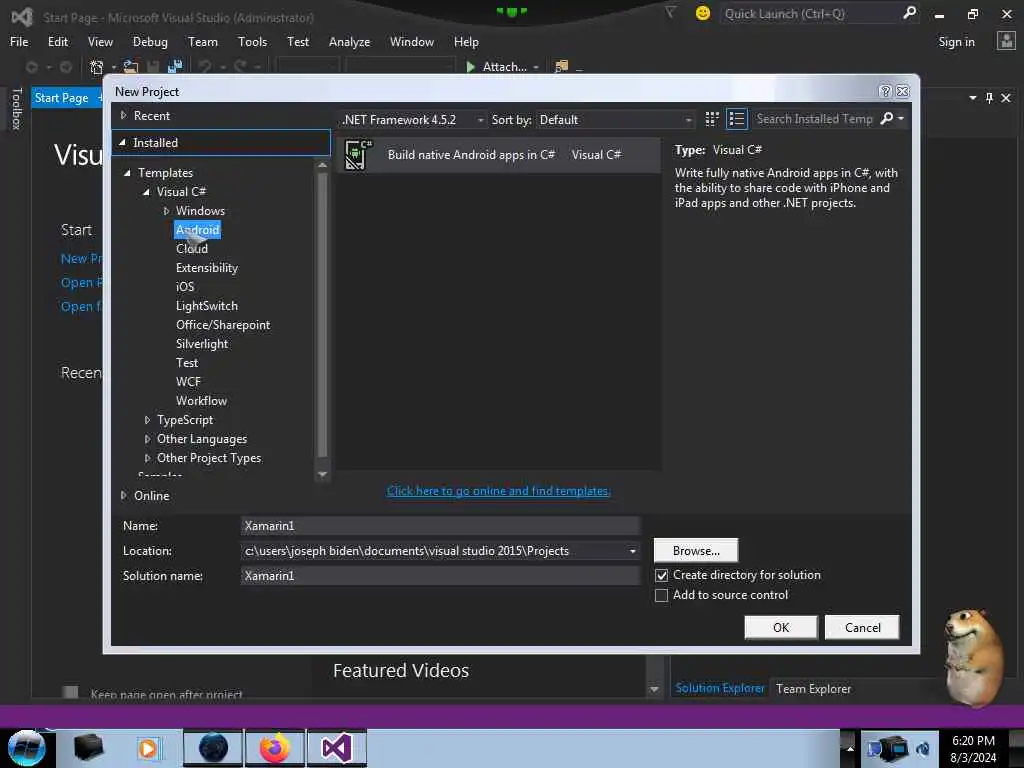Viewport: 1024px width, 768px height.
Task: Click the Save All toolbar icon
Action: coord(174,67)
